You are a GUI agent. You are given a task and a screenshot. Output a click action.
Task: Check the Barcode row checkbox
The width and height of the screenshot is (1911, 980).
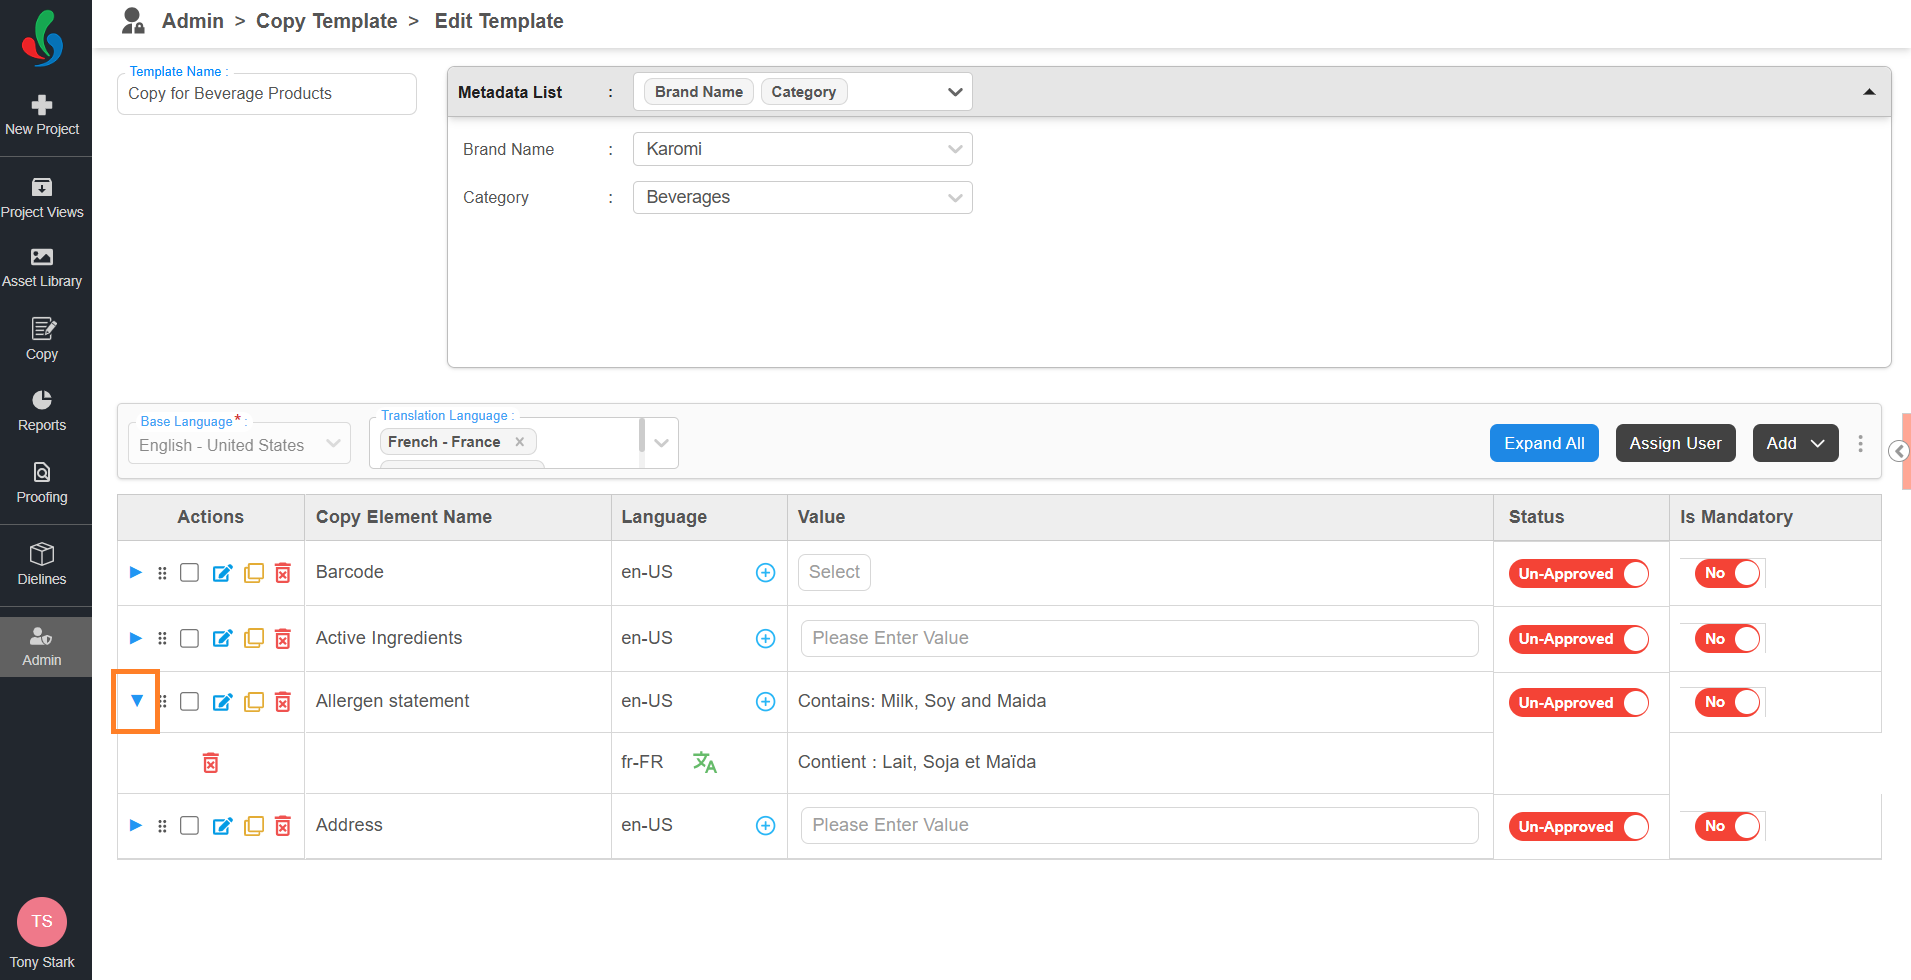click(189, 573)
